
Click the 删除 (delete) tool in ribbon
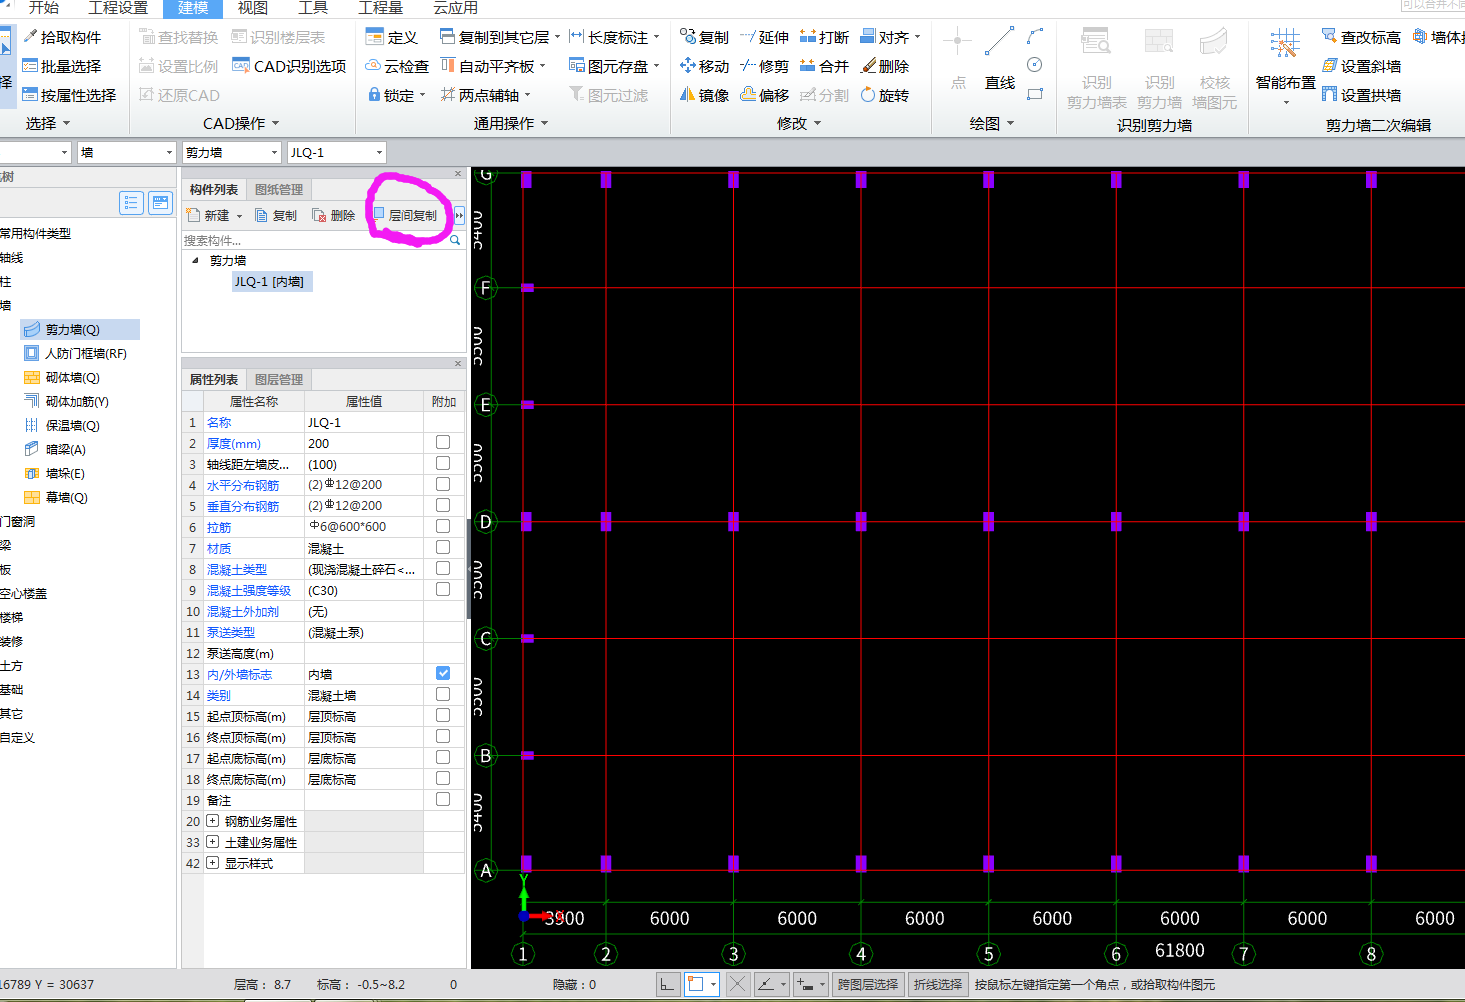(x=885, y=66)
